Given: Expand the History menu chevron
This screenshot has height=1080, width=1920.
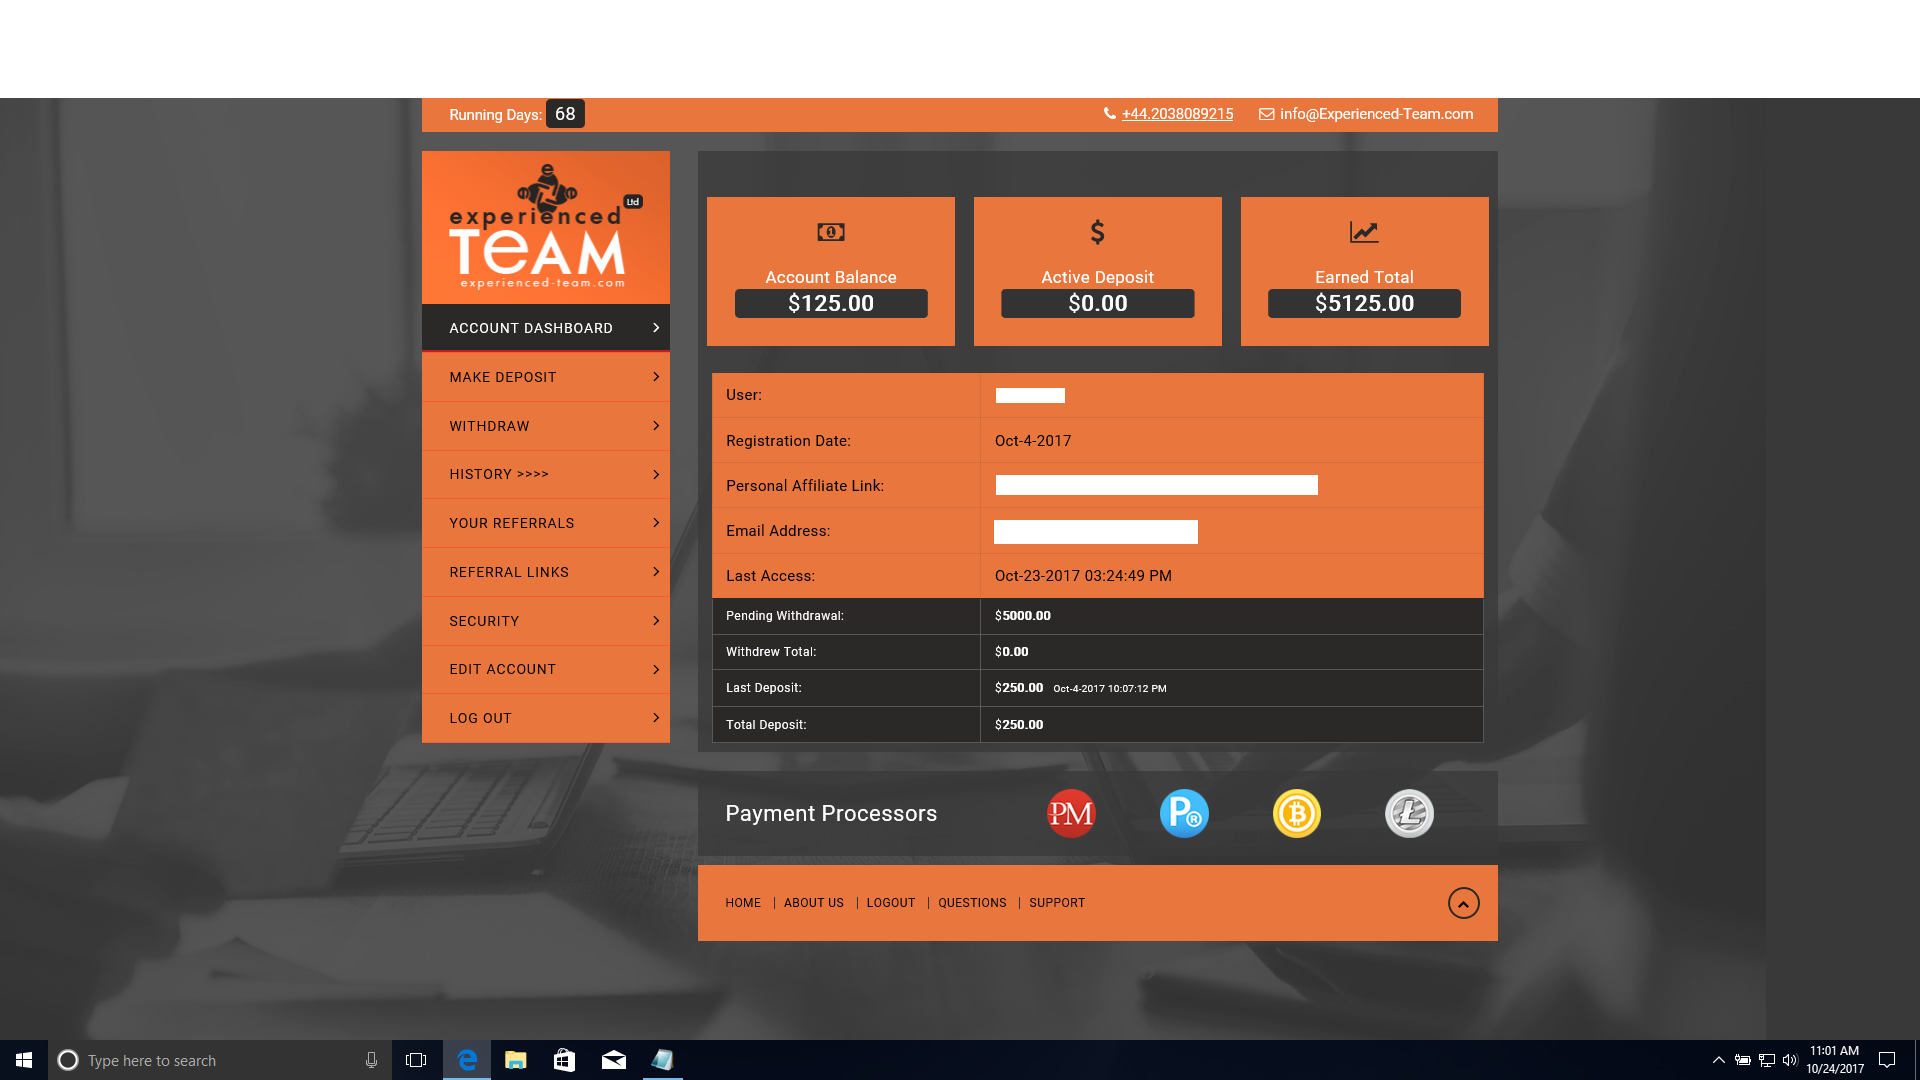Looking at the screenshot, I should [x=656, y=474].
